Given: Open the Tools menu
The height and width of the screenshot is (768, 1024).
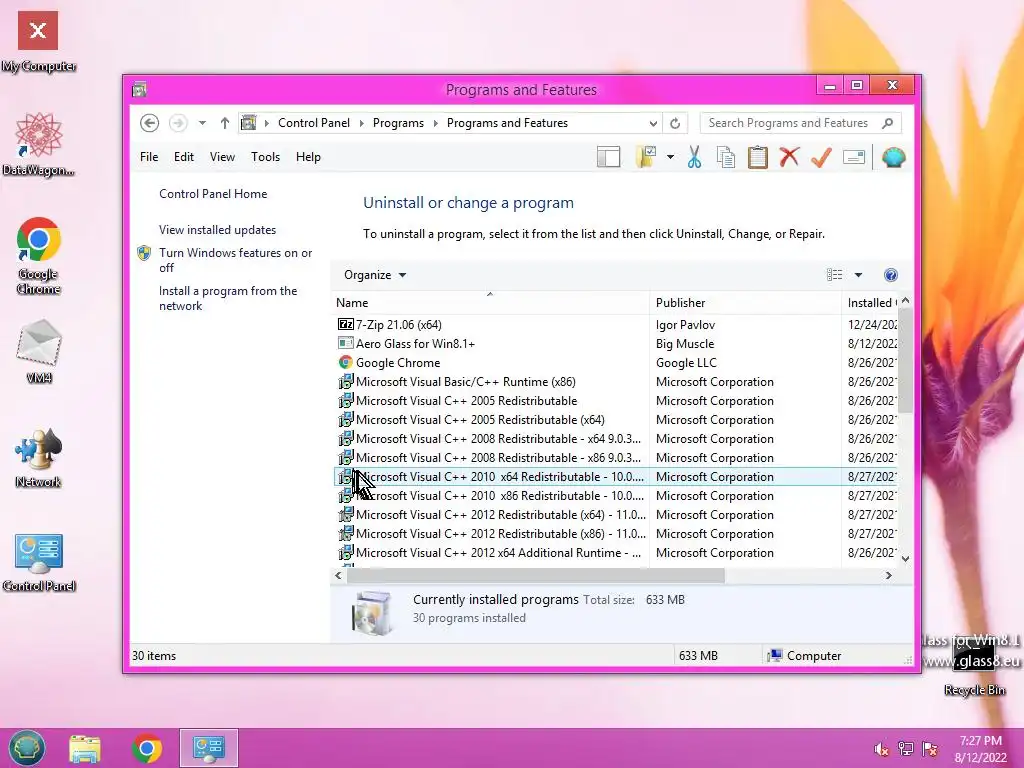Looking at the screenshot, I should coord(265,157).
